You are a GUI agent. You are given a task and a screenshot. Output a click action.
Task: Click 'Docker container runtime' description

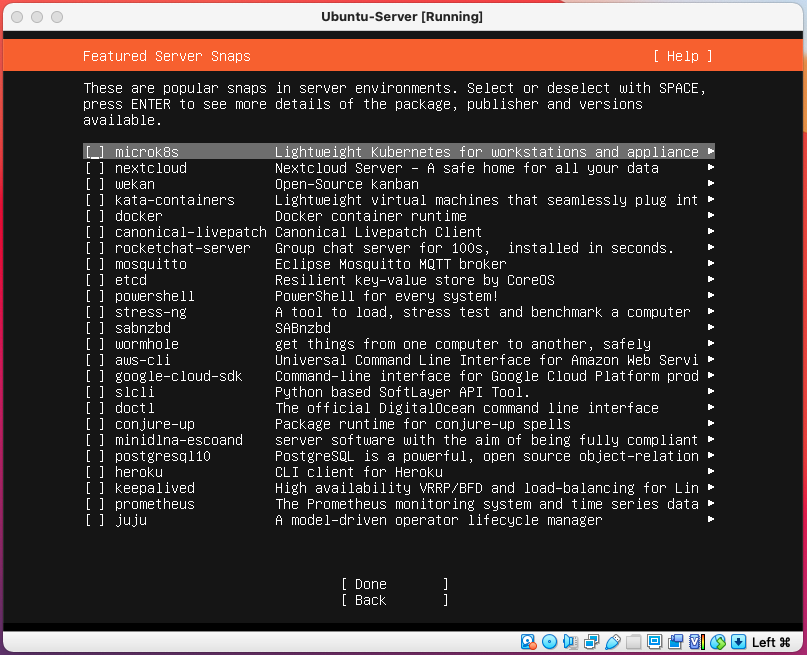coord(371,216)
